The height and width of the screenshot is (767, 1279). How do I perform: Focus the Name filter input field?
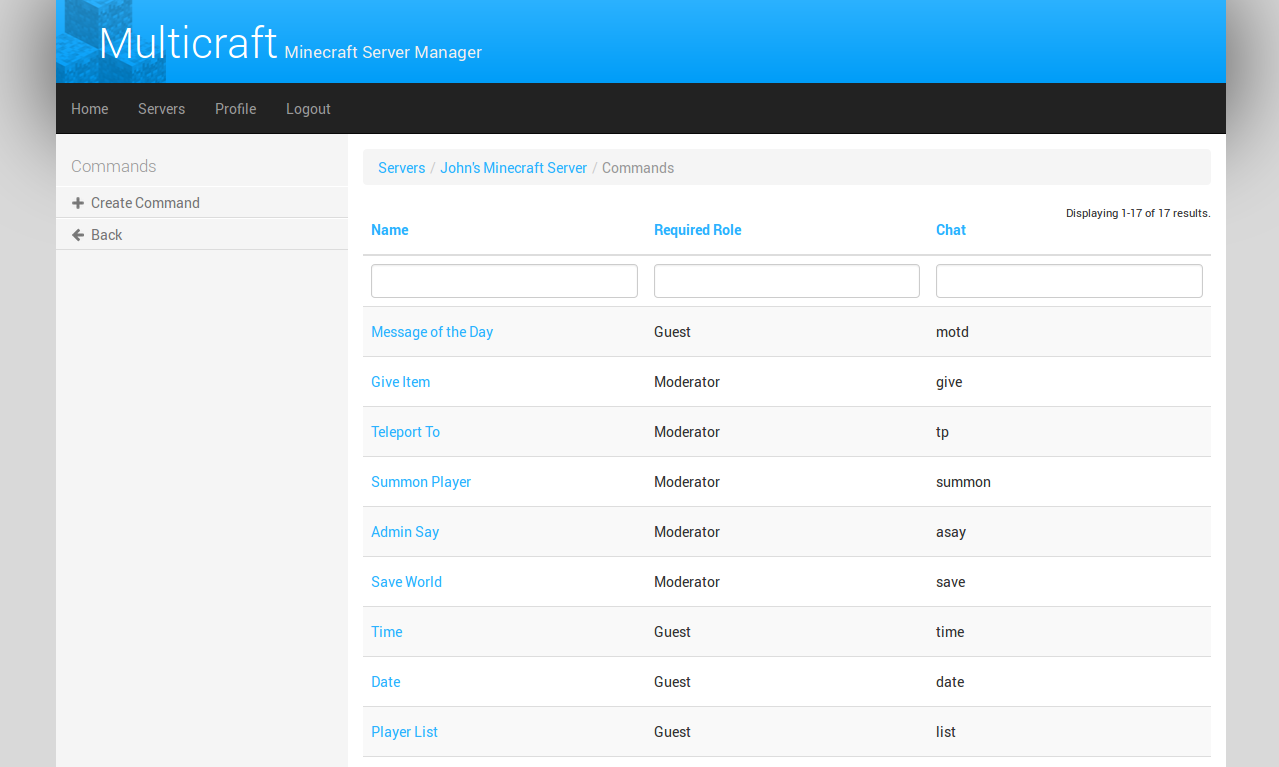(x=504, y=281)
